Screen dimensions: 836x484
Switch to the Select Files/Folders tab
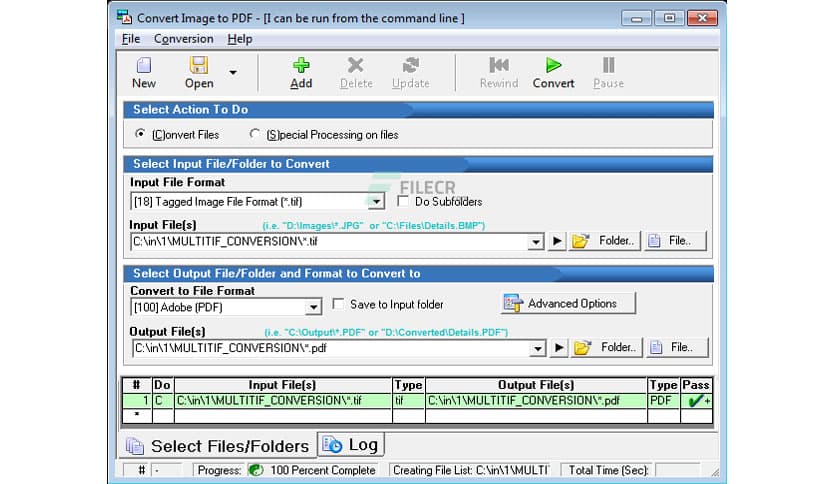click(218, 446)
